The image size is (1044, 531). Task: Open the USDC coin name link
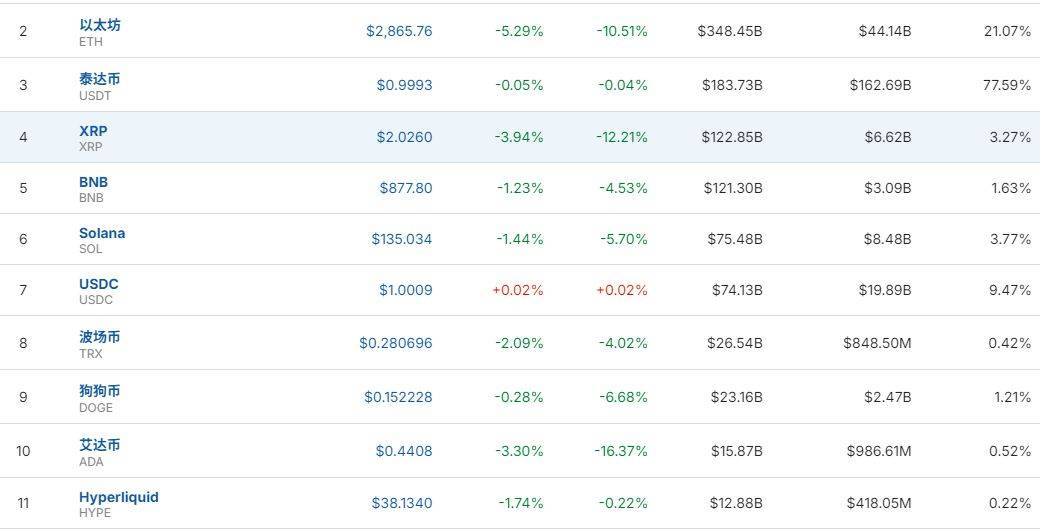tap(98, 284)
